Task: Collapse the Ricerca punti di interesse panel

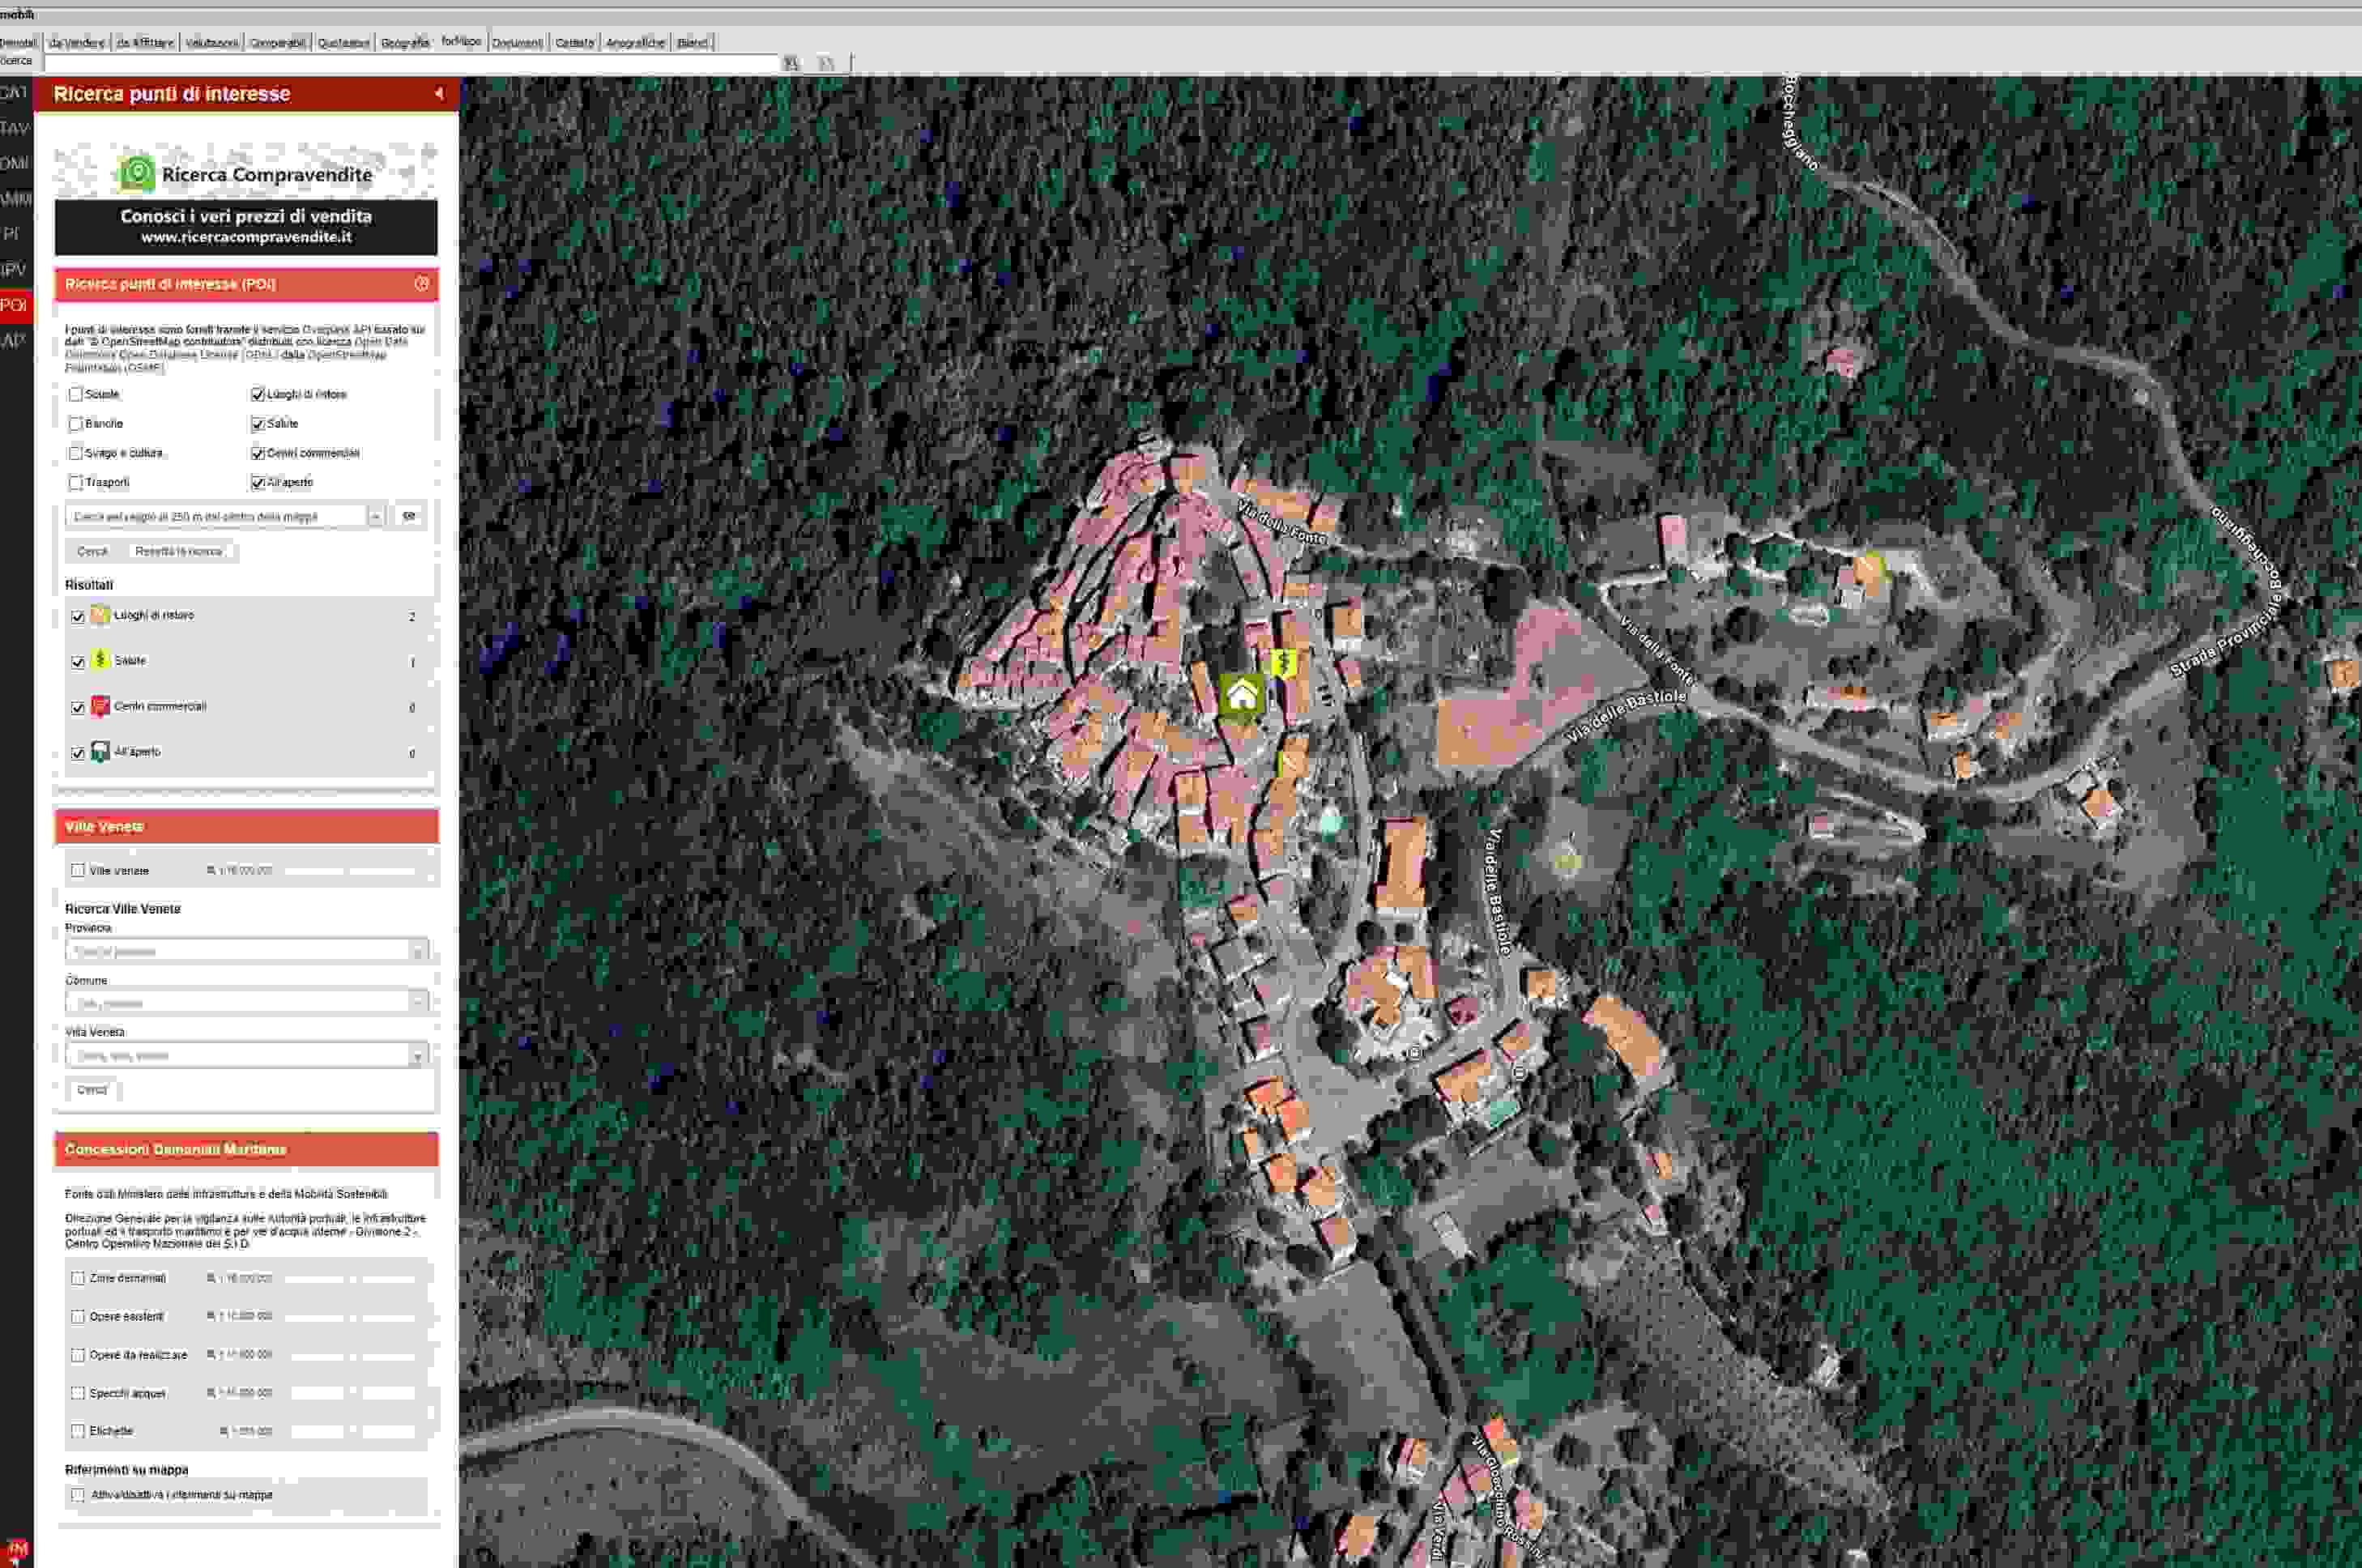Action: pos(439,93)
